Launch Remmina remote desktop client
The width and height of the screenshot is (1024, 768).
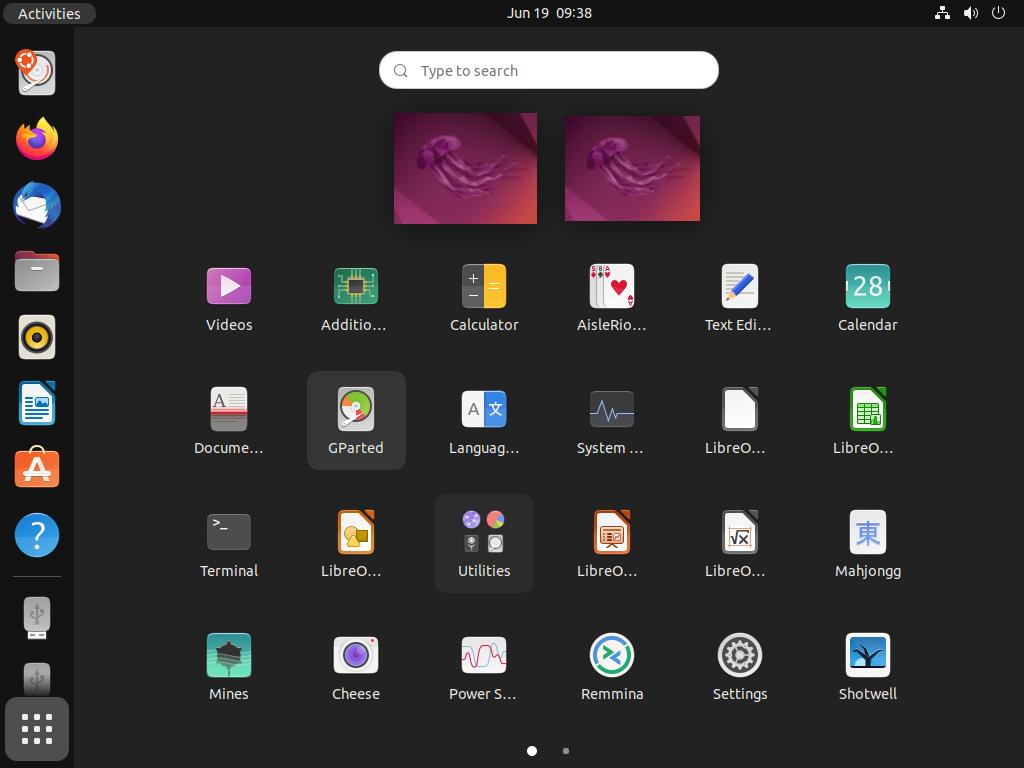[612, 666]
